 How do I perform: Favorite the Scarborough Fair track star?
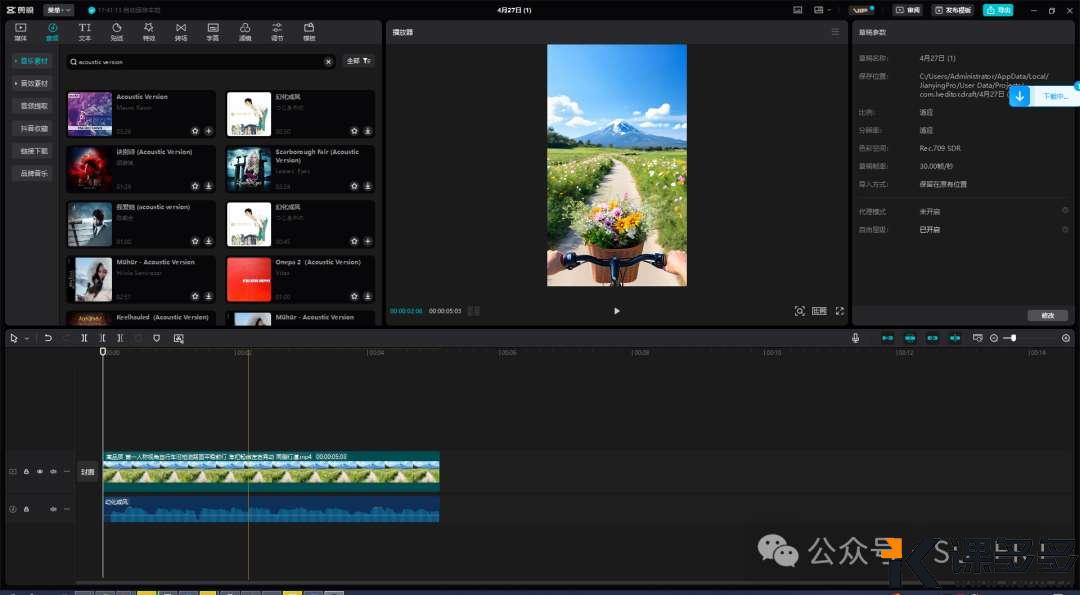[x=354, y=185]
